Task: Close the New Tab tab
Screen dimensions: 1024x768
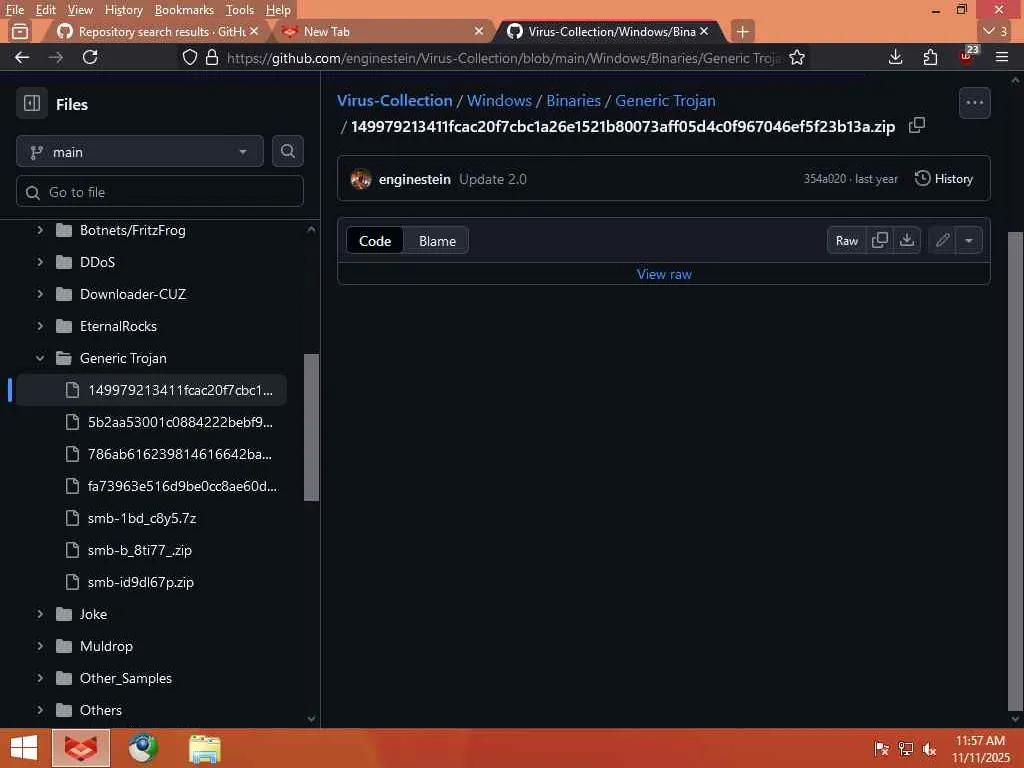Action: 479,31
